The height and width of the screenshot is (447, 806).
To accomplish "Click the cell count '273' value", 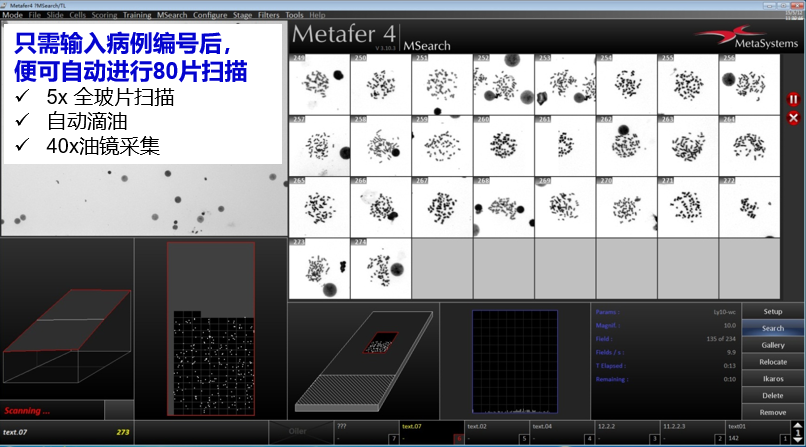I will (123, 432).
